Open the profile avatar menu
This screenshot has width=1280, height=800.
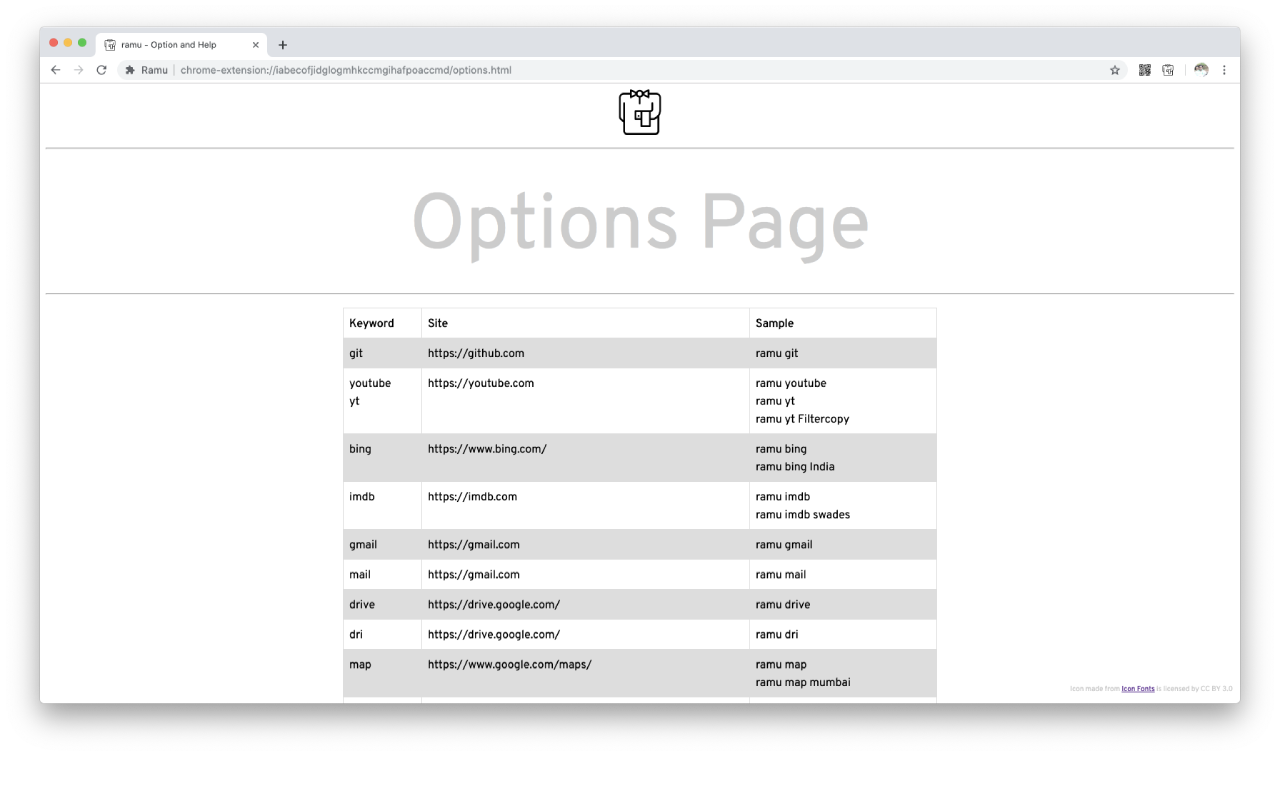pos(1201,70)
